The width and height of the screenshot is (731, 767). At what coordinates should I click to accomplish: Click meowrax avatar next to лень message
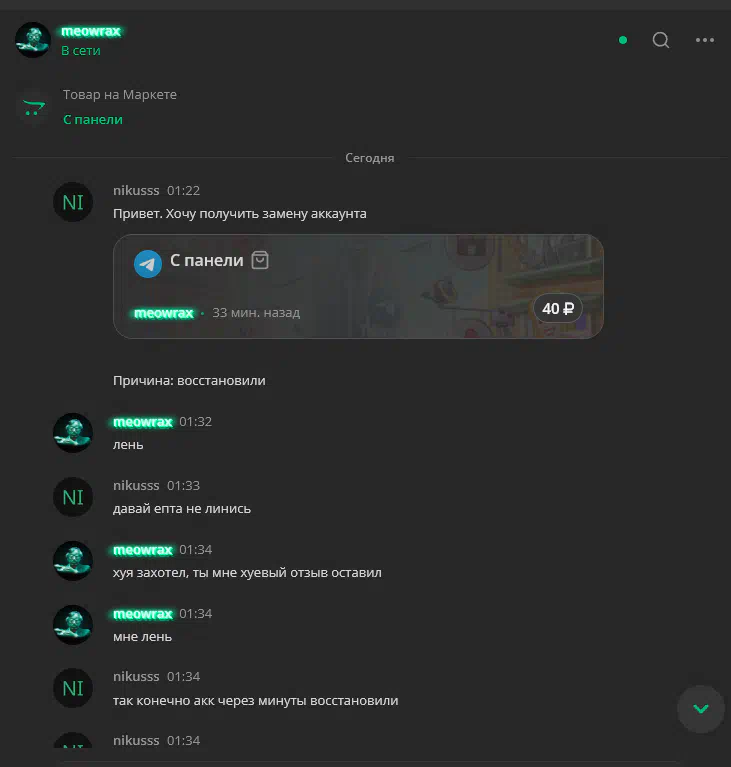point(73,433)
